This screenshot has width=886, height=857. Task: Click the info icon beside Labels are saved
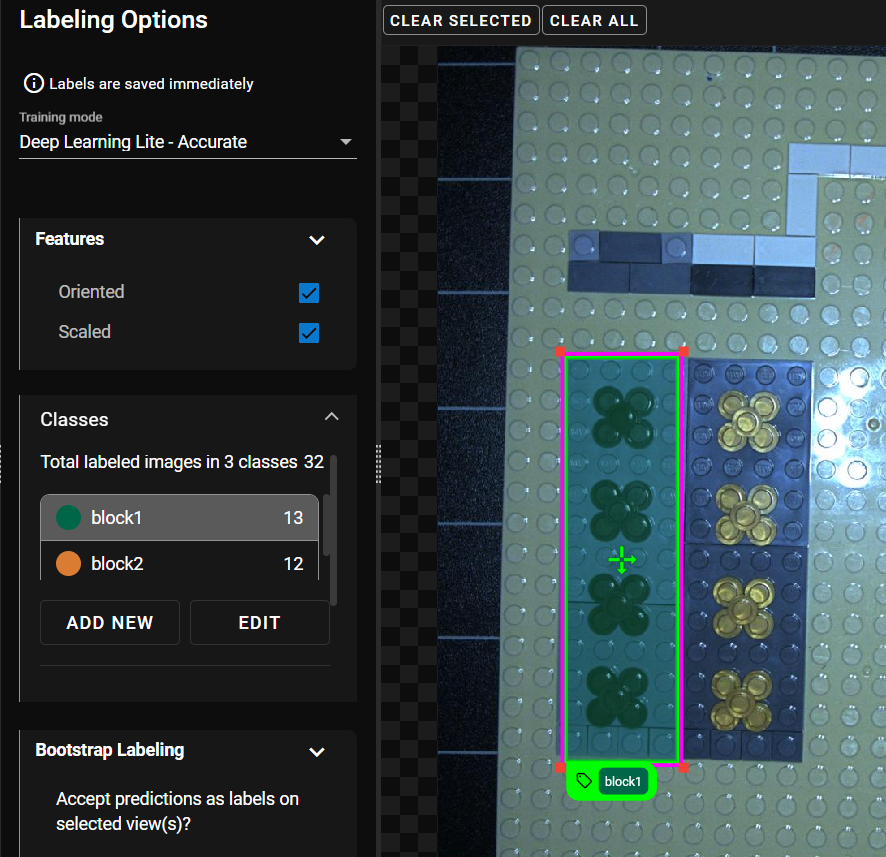tap(34, 84)
